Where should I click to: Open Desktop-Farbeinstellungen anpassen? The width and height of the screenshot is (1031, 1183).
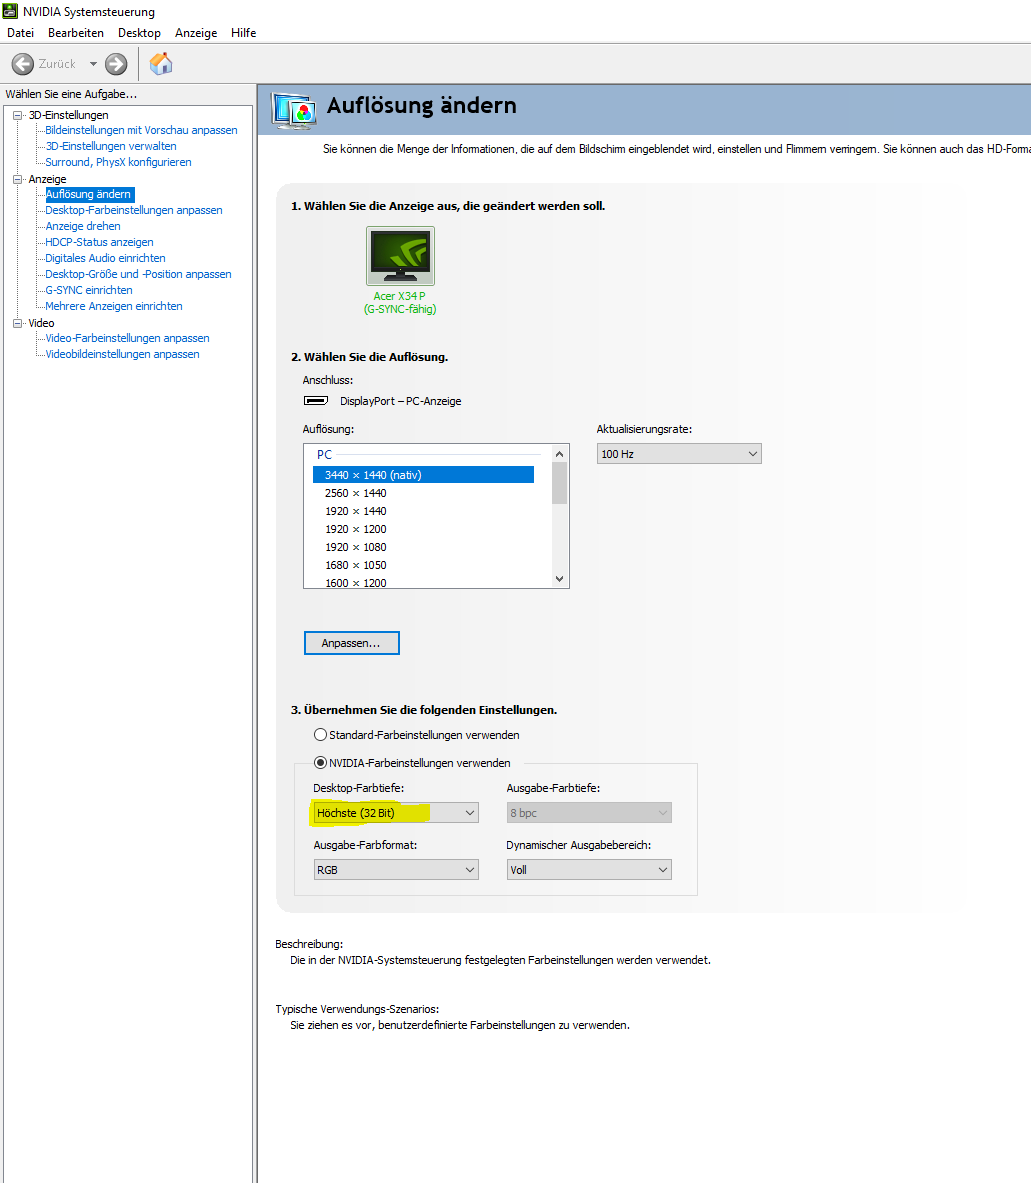133,210
